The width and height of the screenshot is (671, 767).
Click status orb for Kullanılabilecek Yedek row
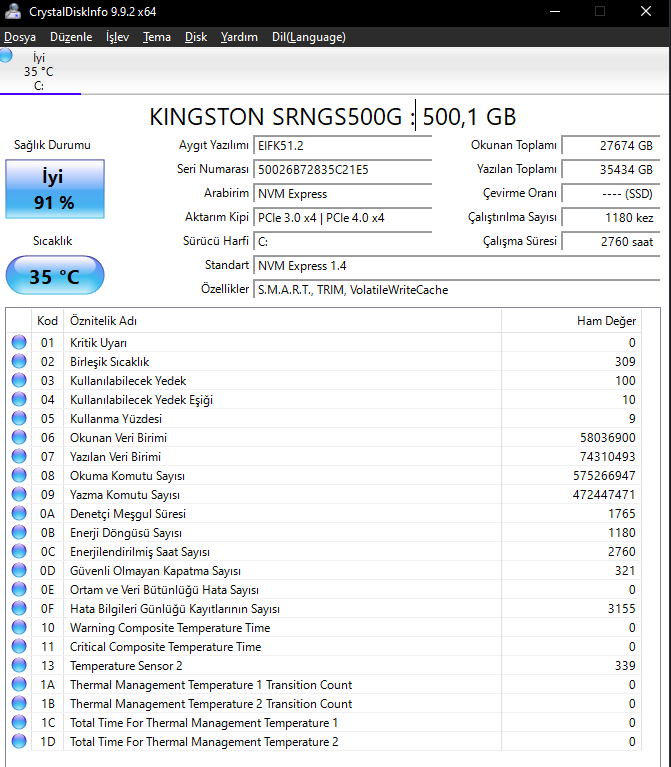pos(19,381)
